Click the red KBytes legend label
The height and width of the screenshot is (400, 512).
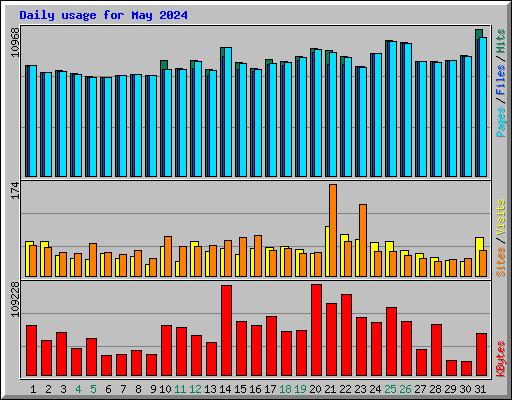coord(501,359)
